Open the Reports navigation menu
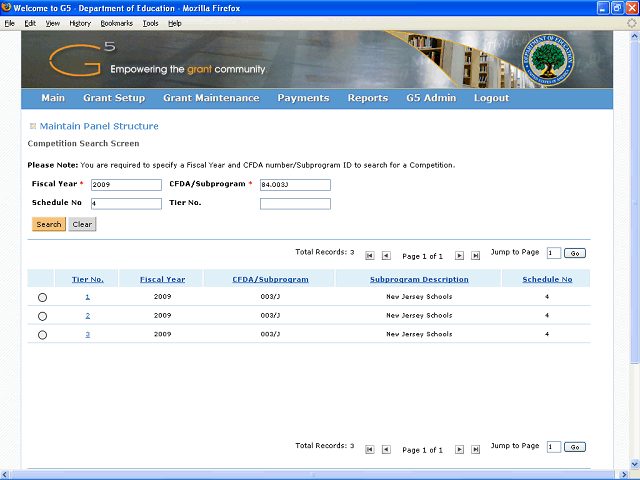The image size is (640, 480). point(367,98)
